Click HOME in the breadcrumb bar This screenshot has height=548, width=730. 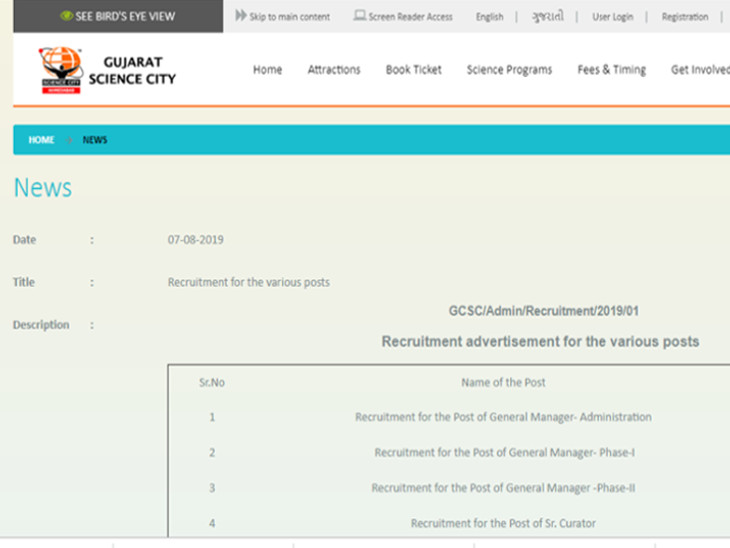coord(41,140)
